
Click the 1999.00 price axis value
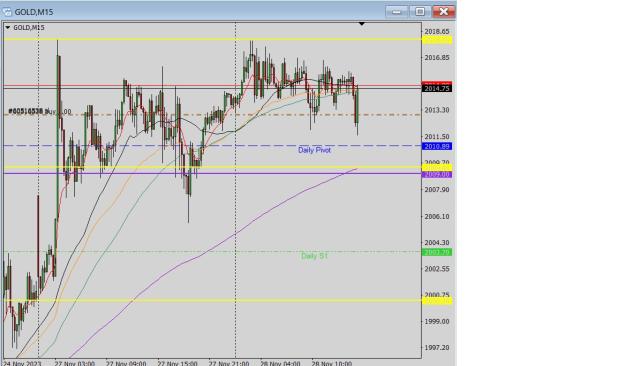(x=437, y=321)
